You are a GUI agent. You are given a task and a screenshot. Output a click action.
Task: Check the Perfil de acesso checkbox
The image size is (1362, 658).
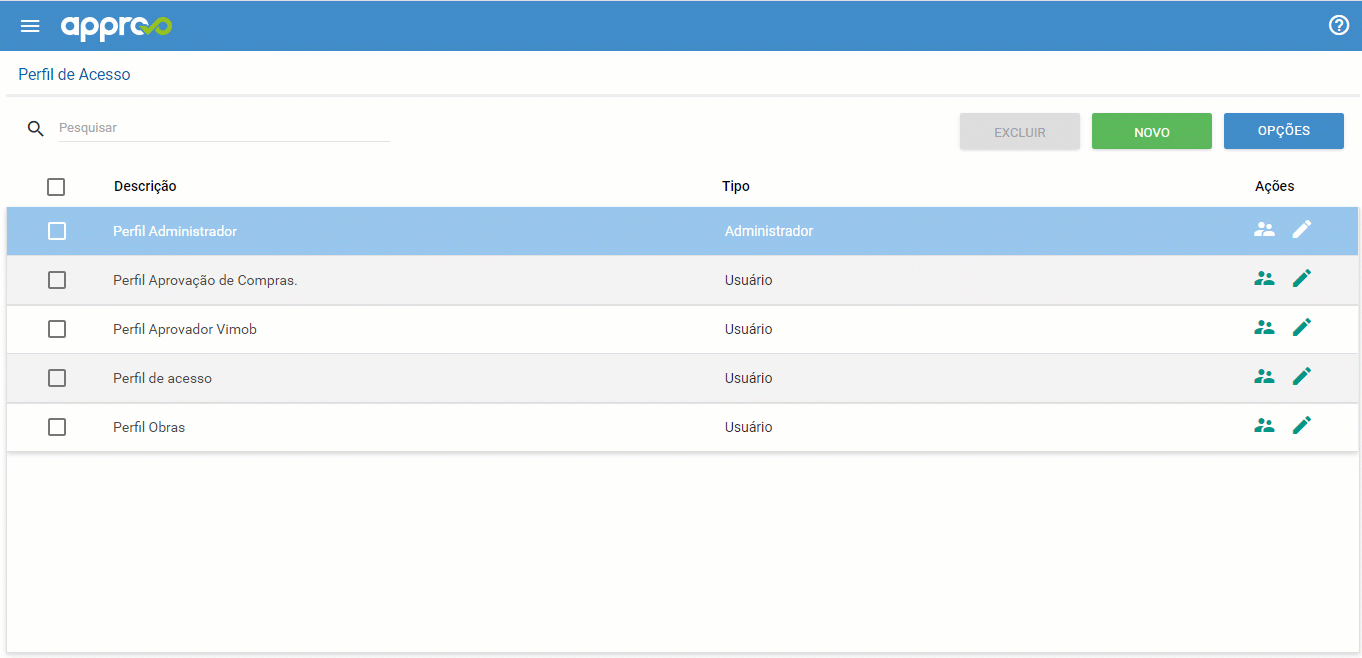(57, 378)
